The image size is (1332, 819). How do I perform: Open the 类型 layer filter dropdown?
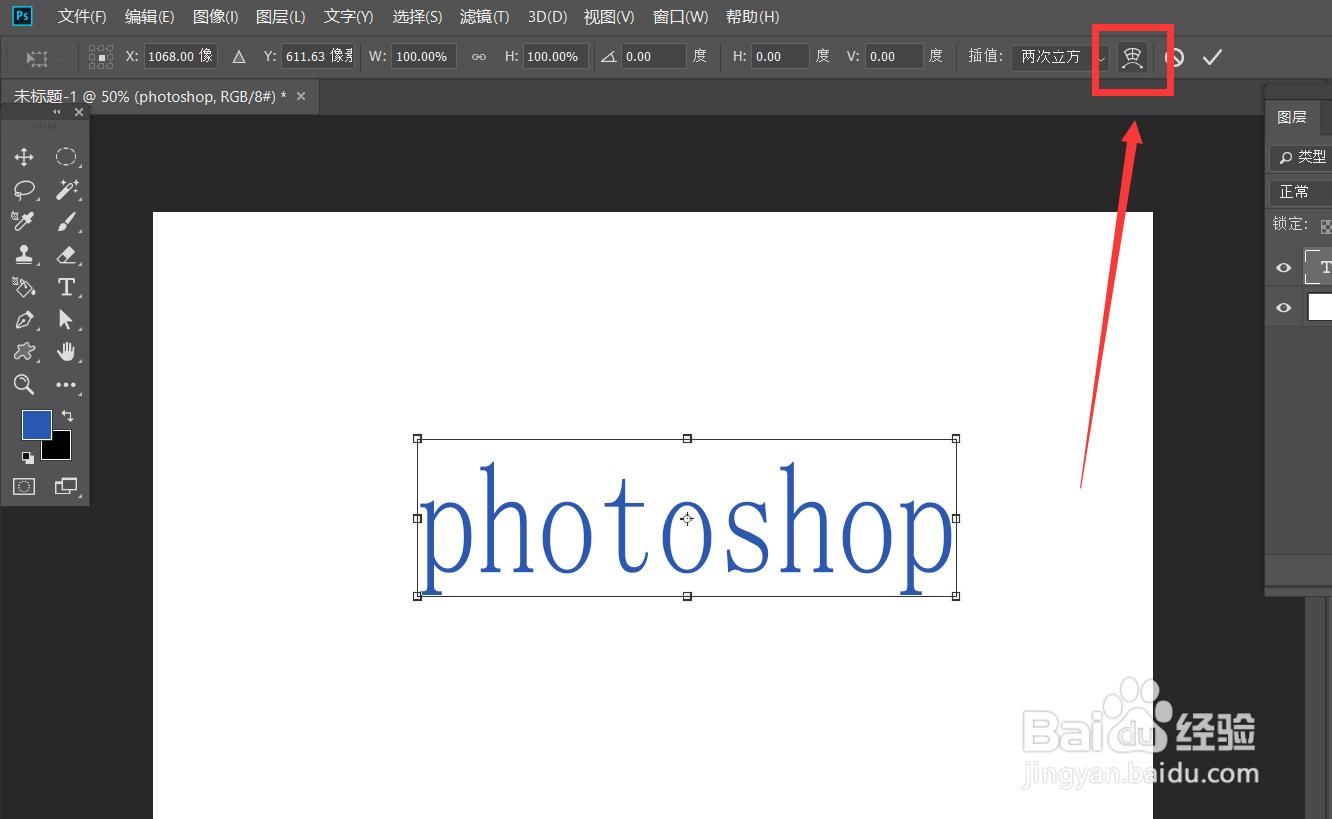pyautogui.click(x=1302, y=157)
